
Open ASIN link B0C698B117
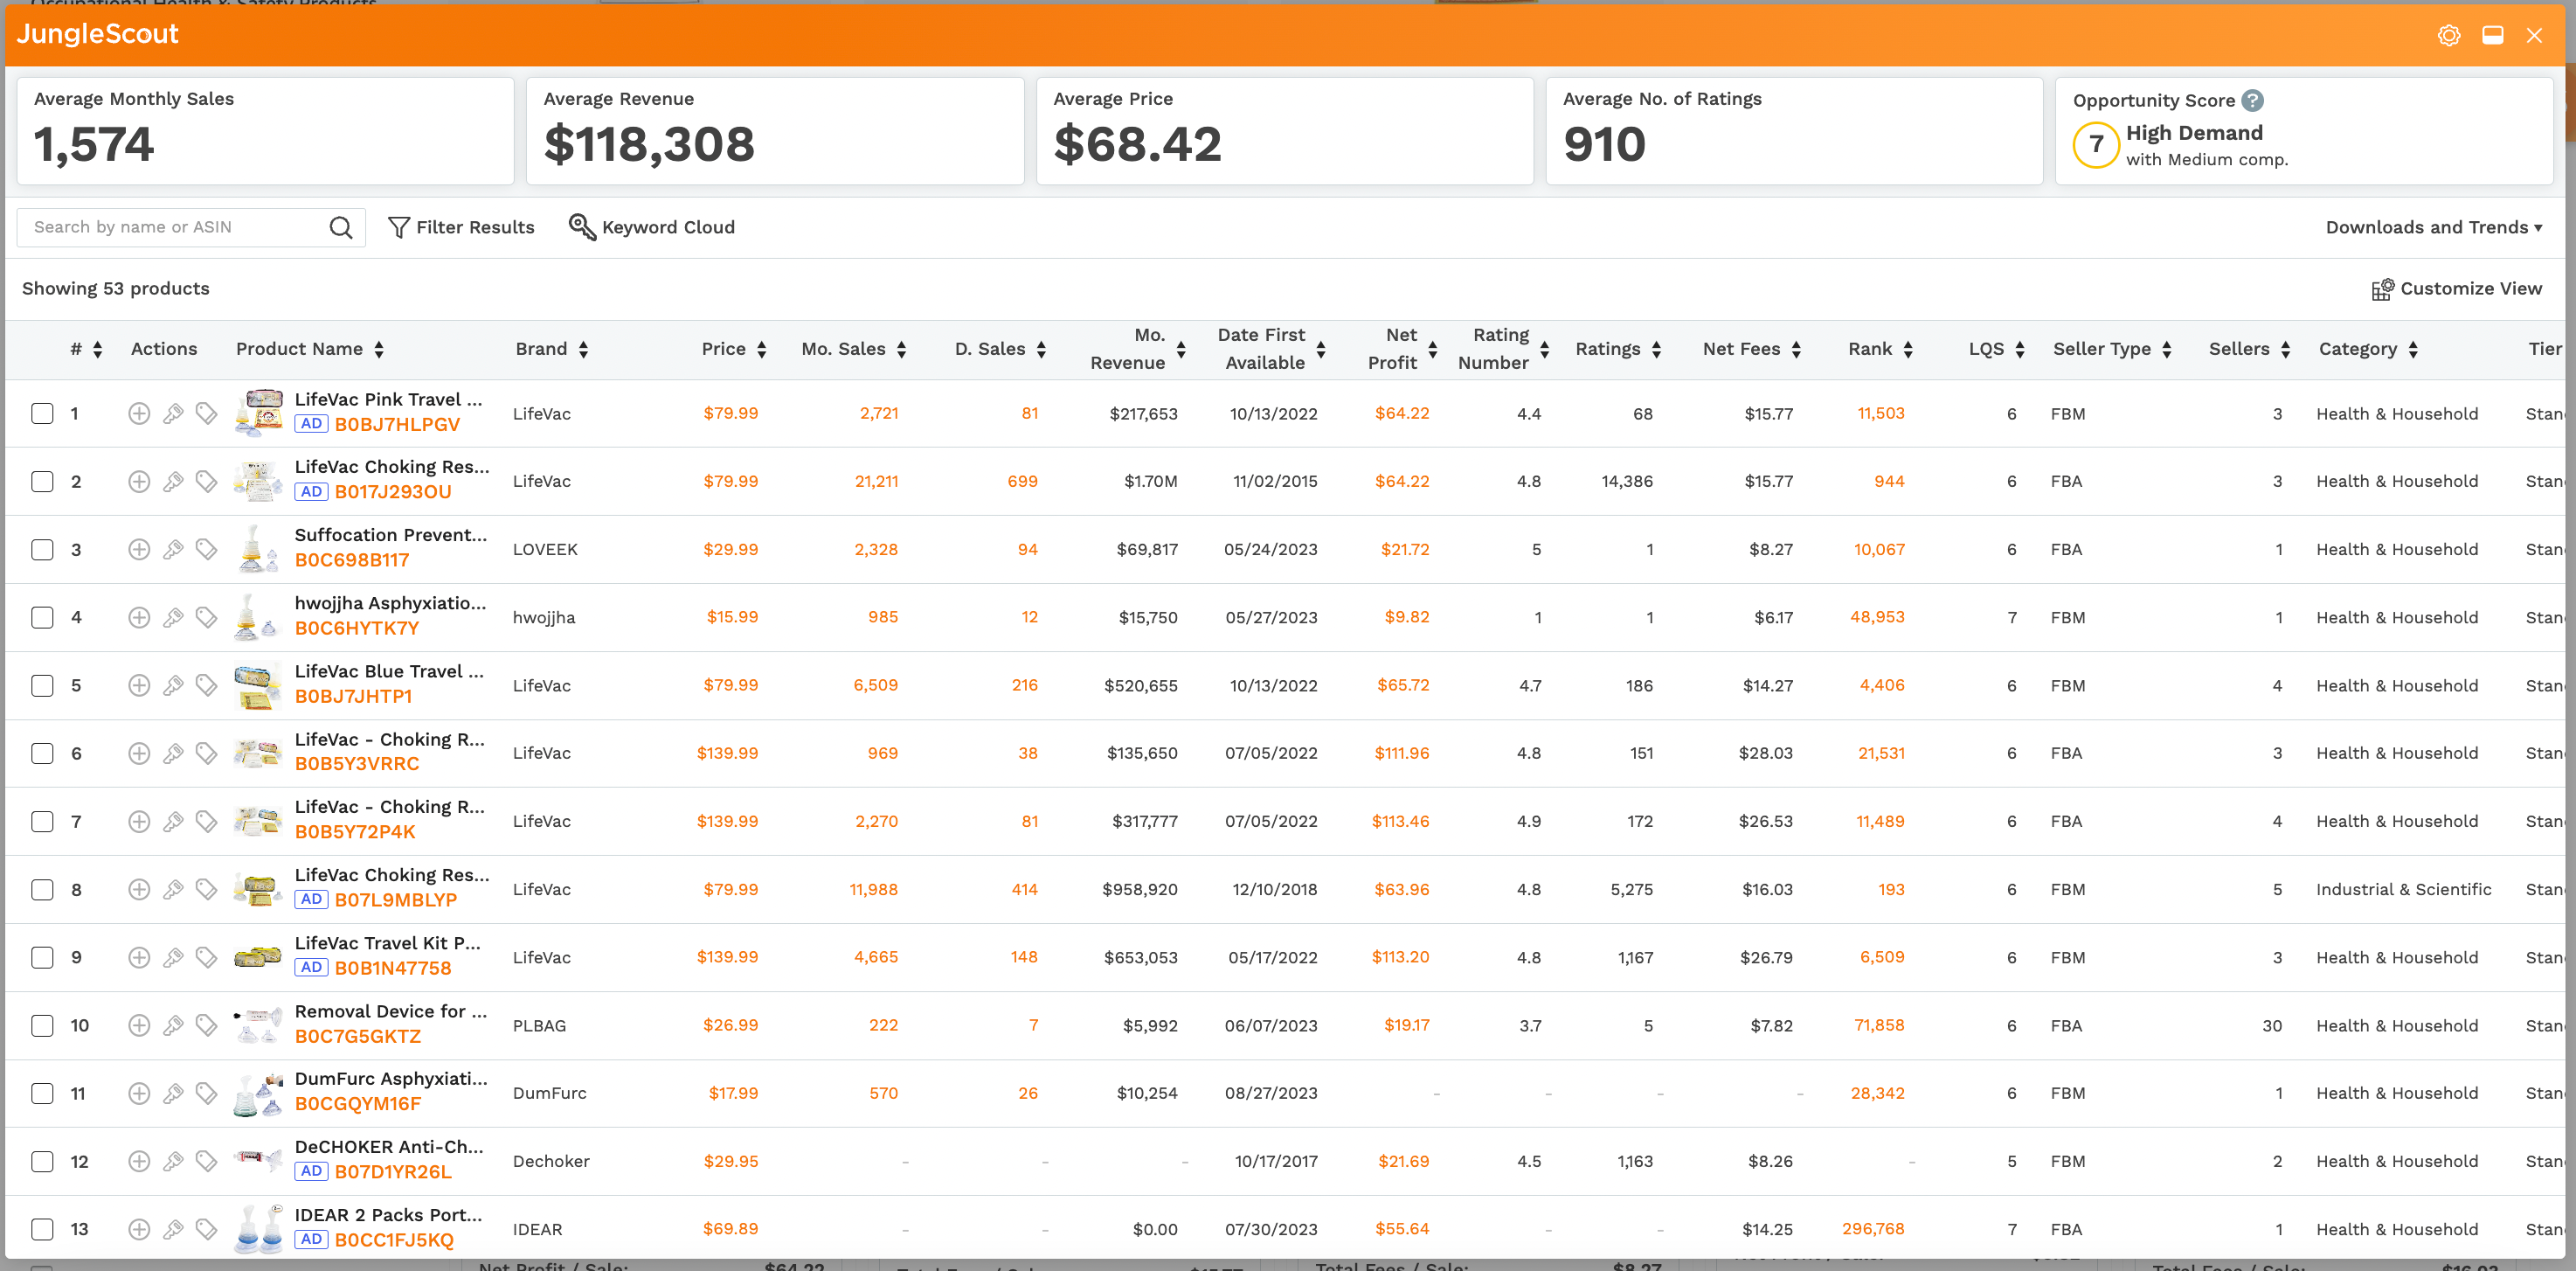[352, 560]
